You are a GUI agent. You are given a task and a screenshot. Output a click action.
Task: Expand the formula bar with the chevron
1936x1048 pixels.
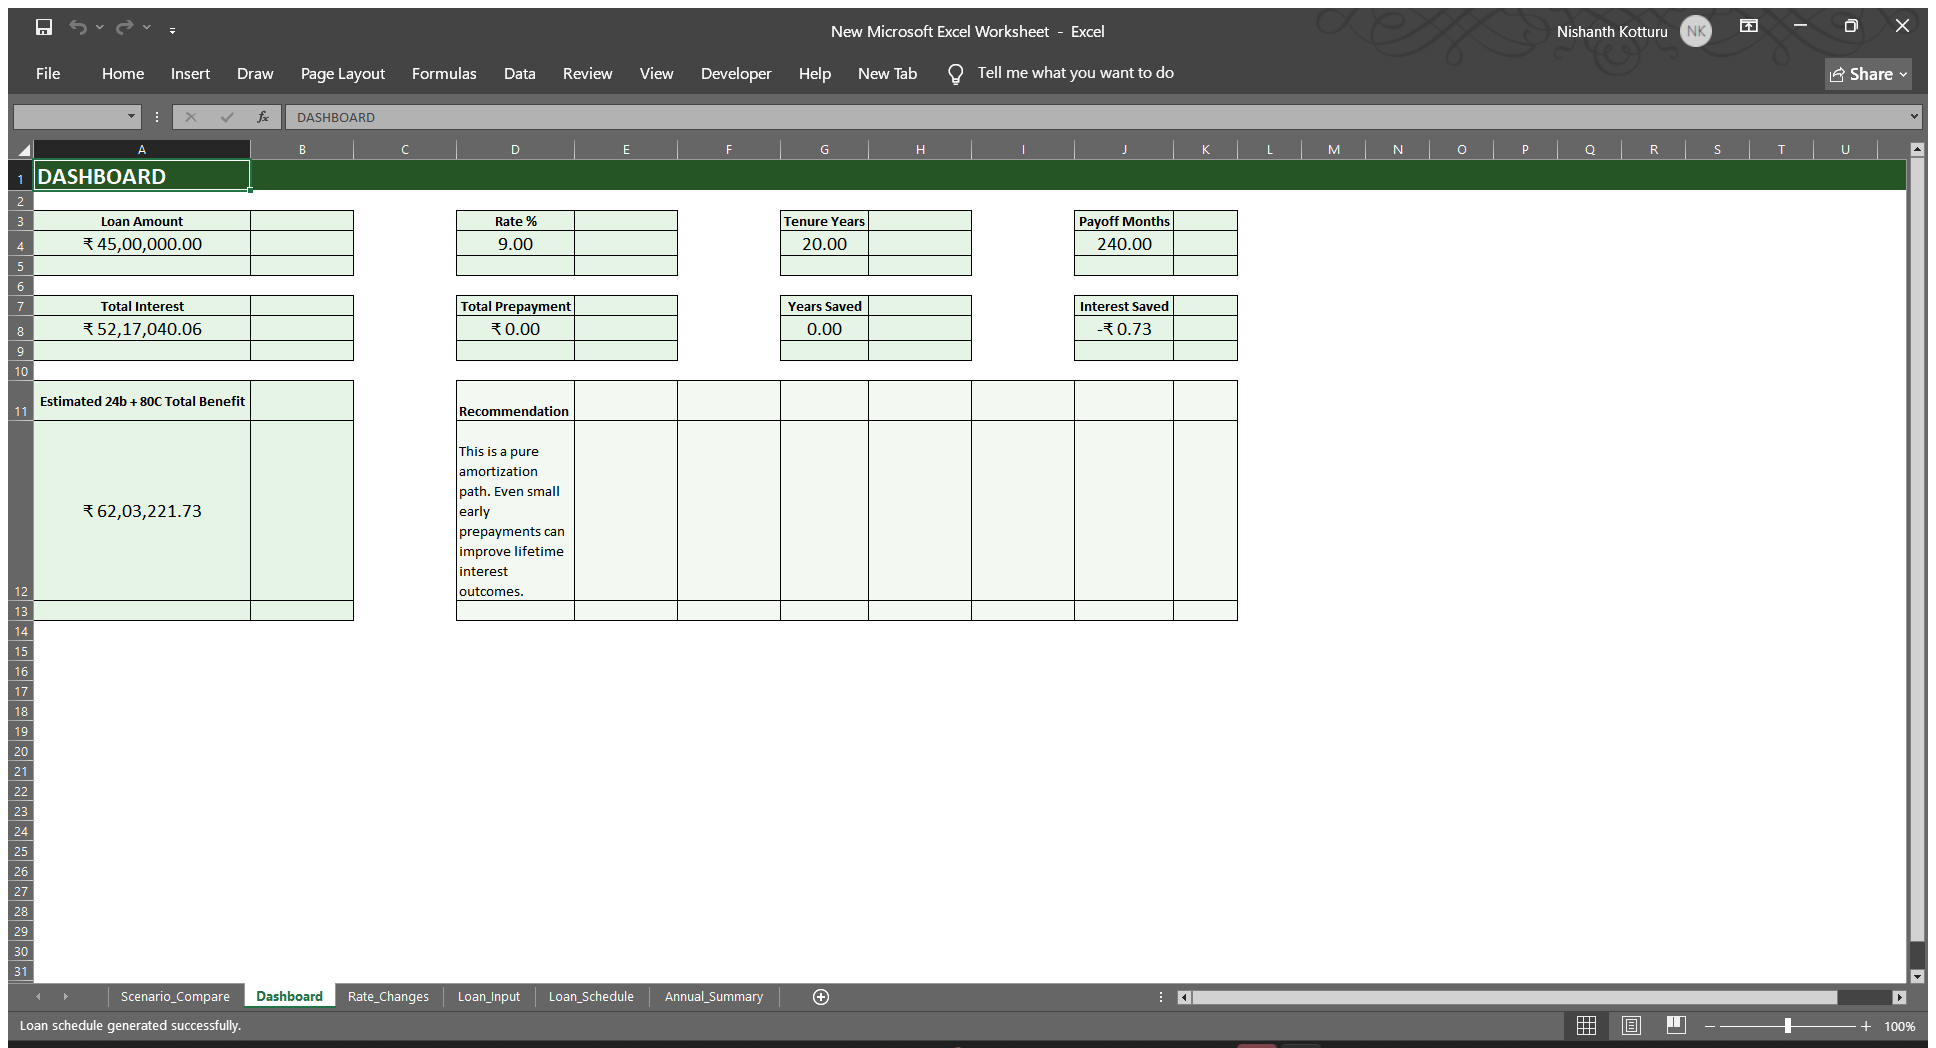(x=1914, y=117)
